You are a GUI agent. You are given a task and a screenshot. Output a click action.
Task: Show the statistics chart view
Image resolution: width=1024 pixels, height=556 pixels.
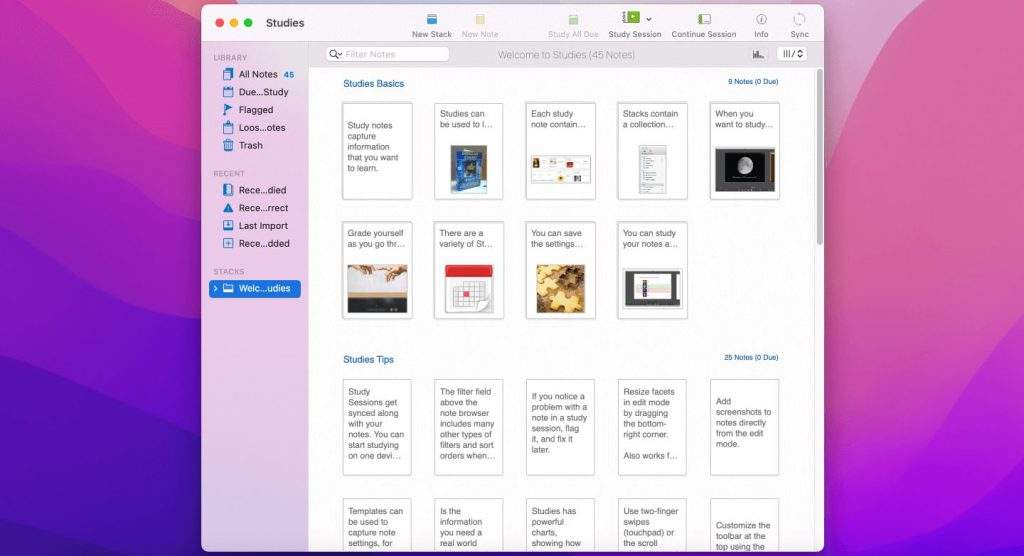[758, 54]
